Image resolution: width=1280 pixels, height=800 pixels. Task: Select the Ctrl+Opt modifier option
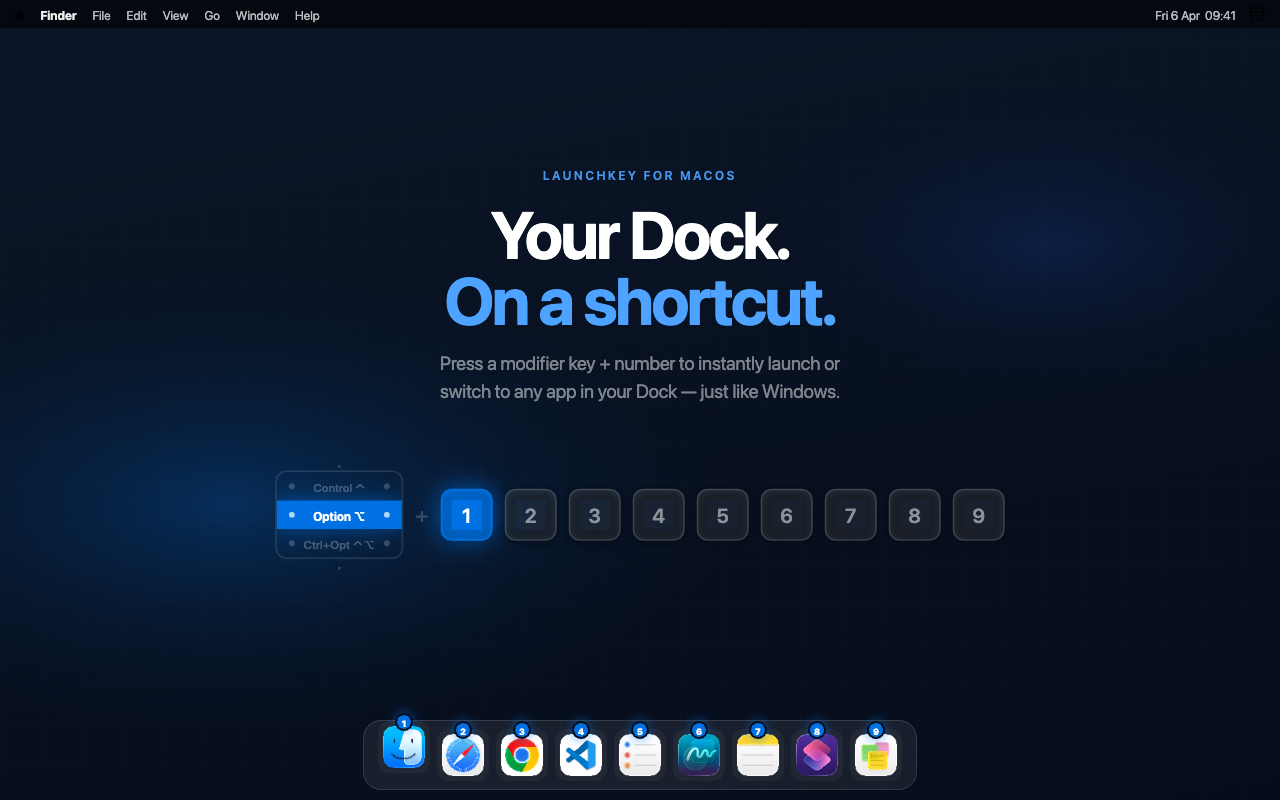[339, 544]
